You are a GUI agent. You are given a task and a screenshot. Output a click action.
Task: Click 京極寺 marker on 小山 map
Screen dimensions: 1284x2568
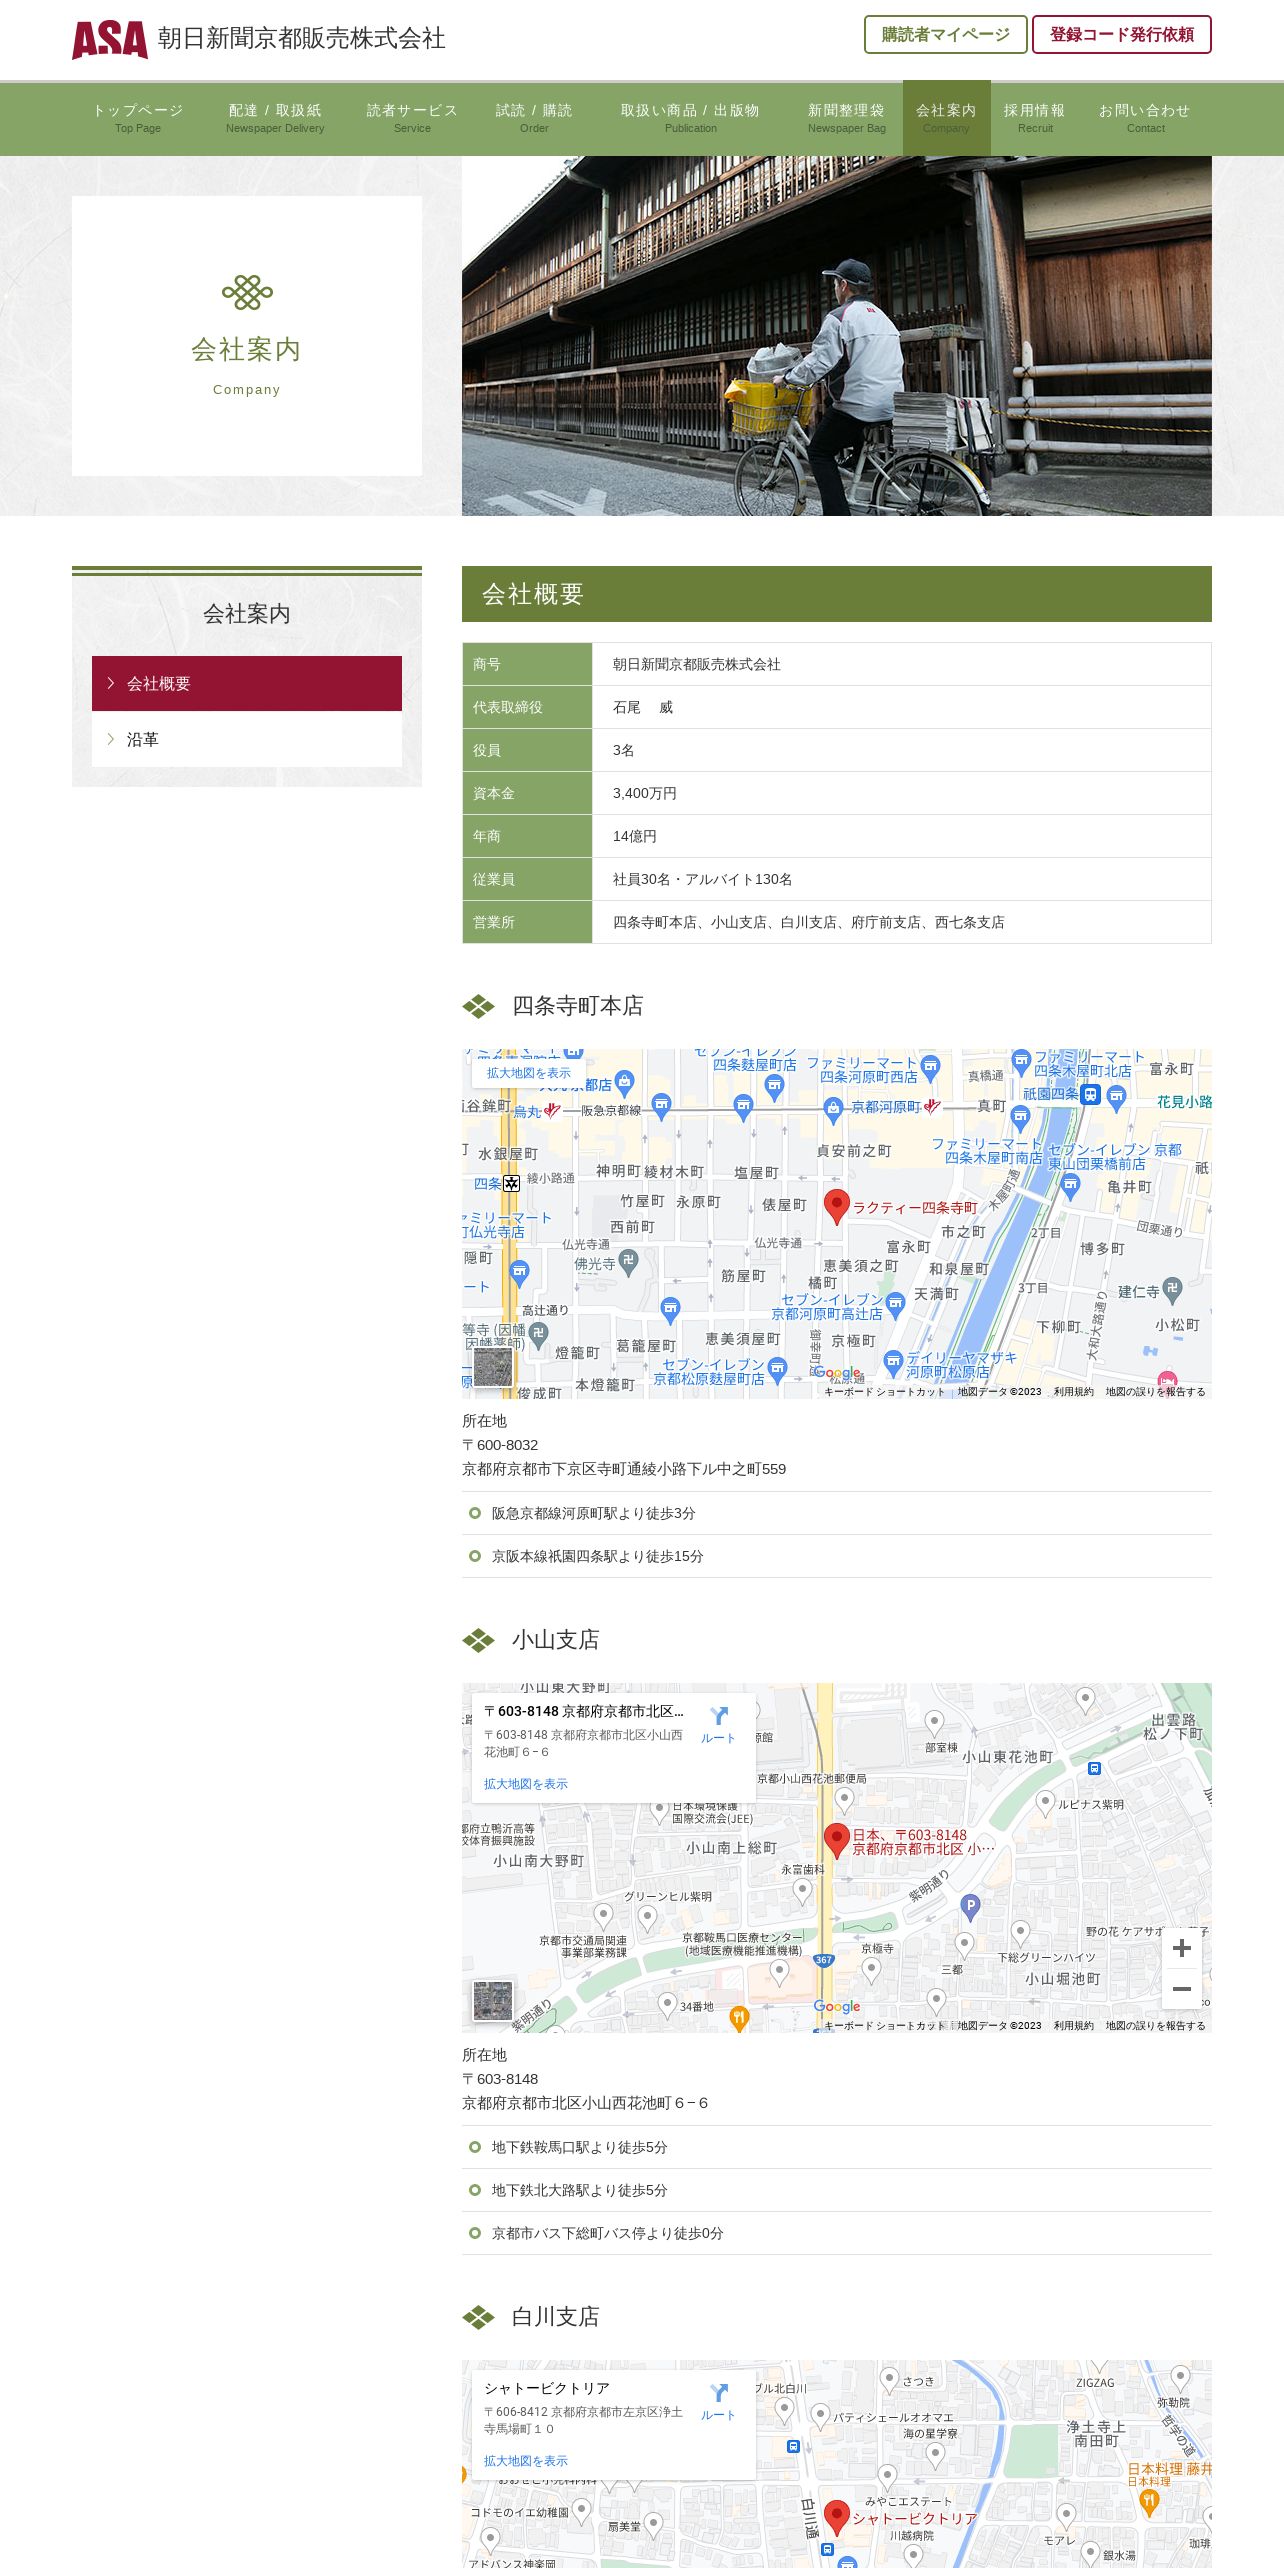[x=871, y=1970]
